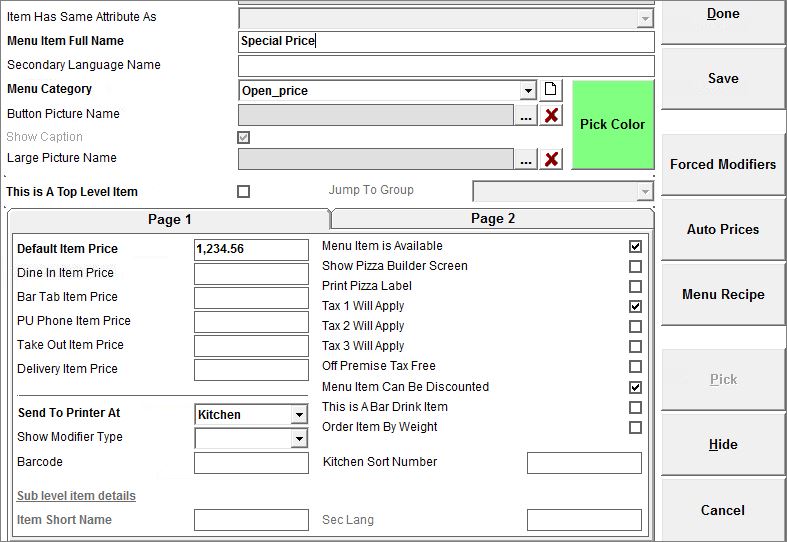This screenshot has width=787, height=542.
Task: Click the Default Item Price field
Action: [x=251, y=249]
